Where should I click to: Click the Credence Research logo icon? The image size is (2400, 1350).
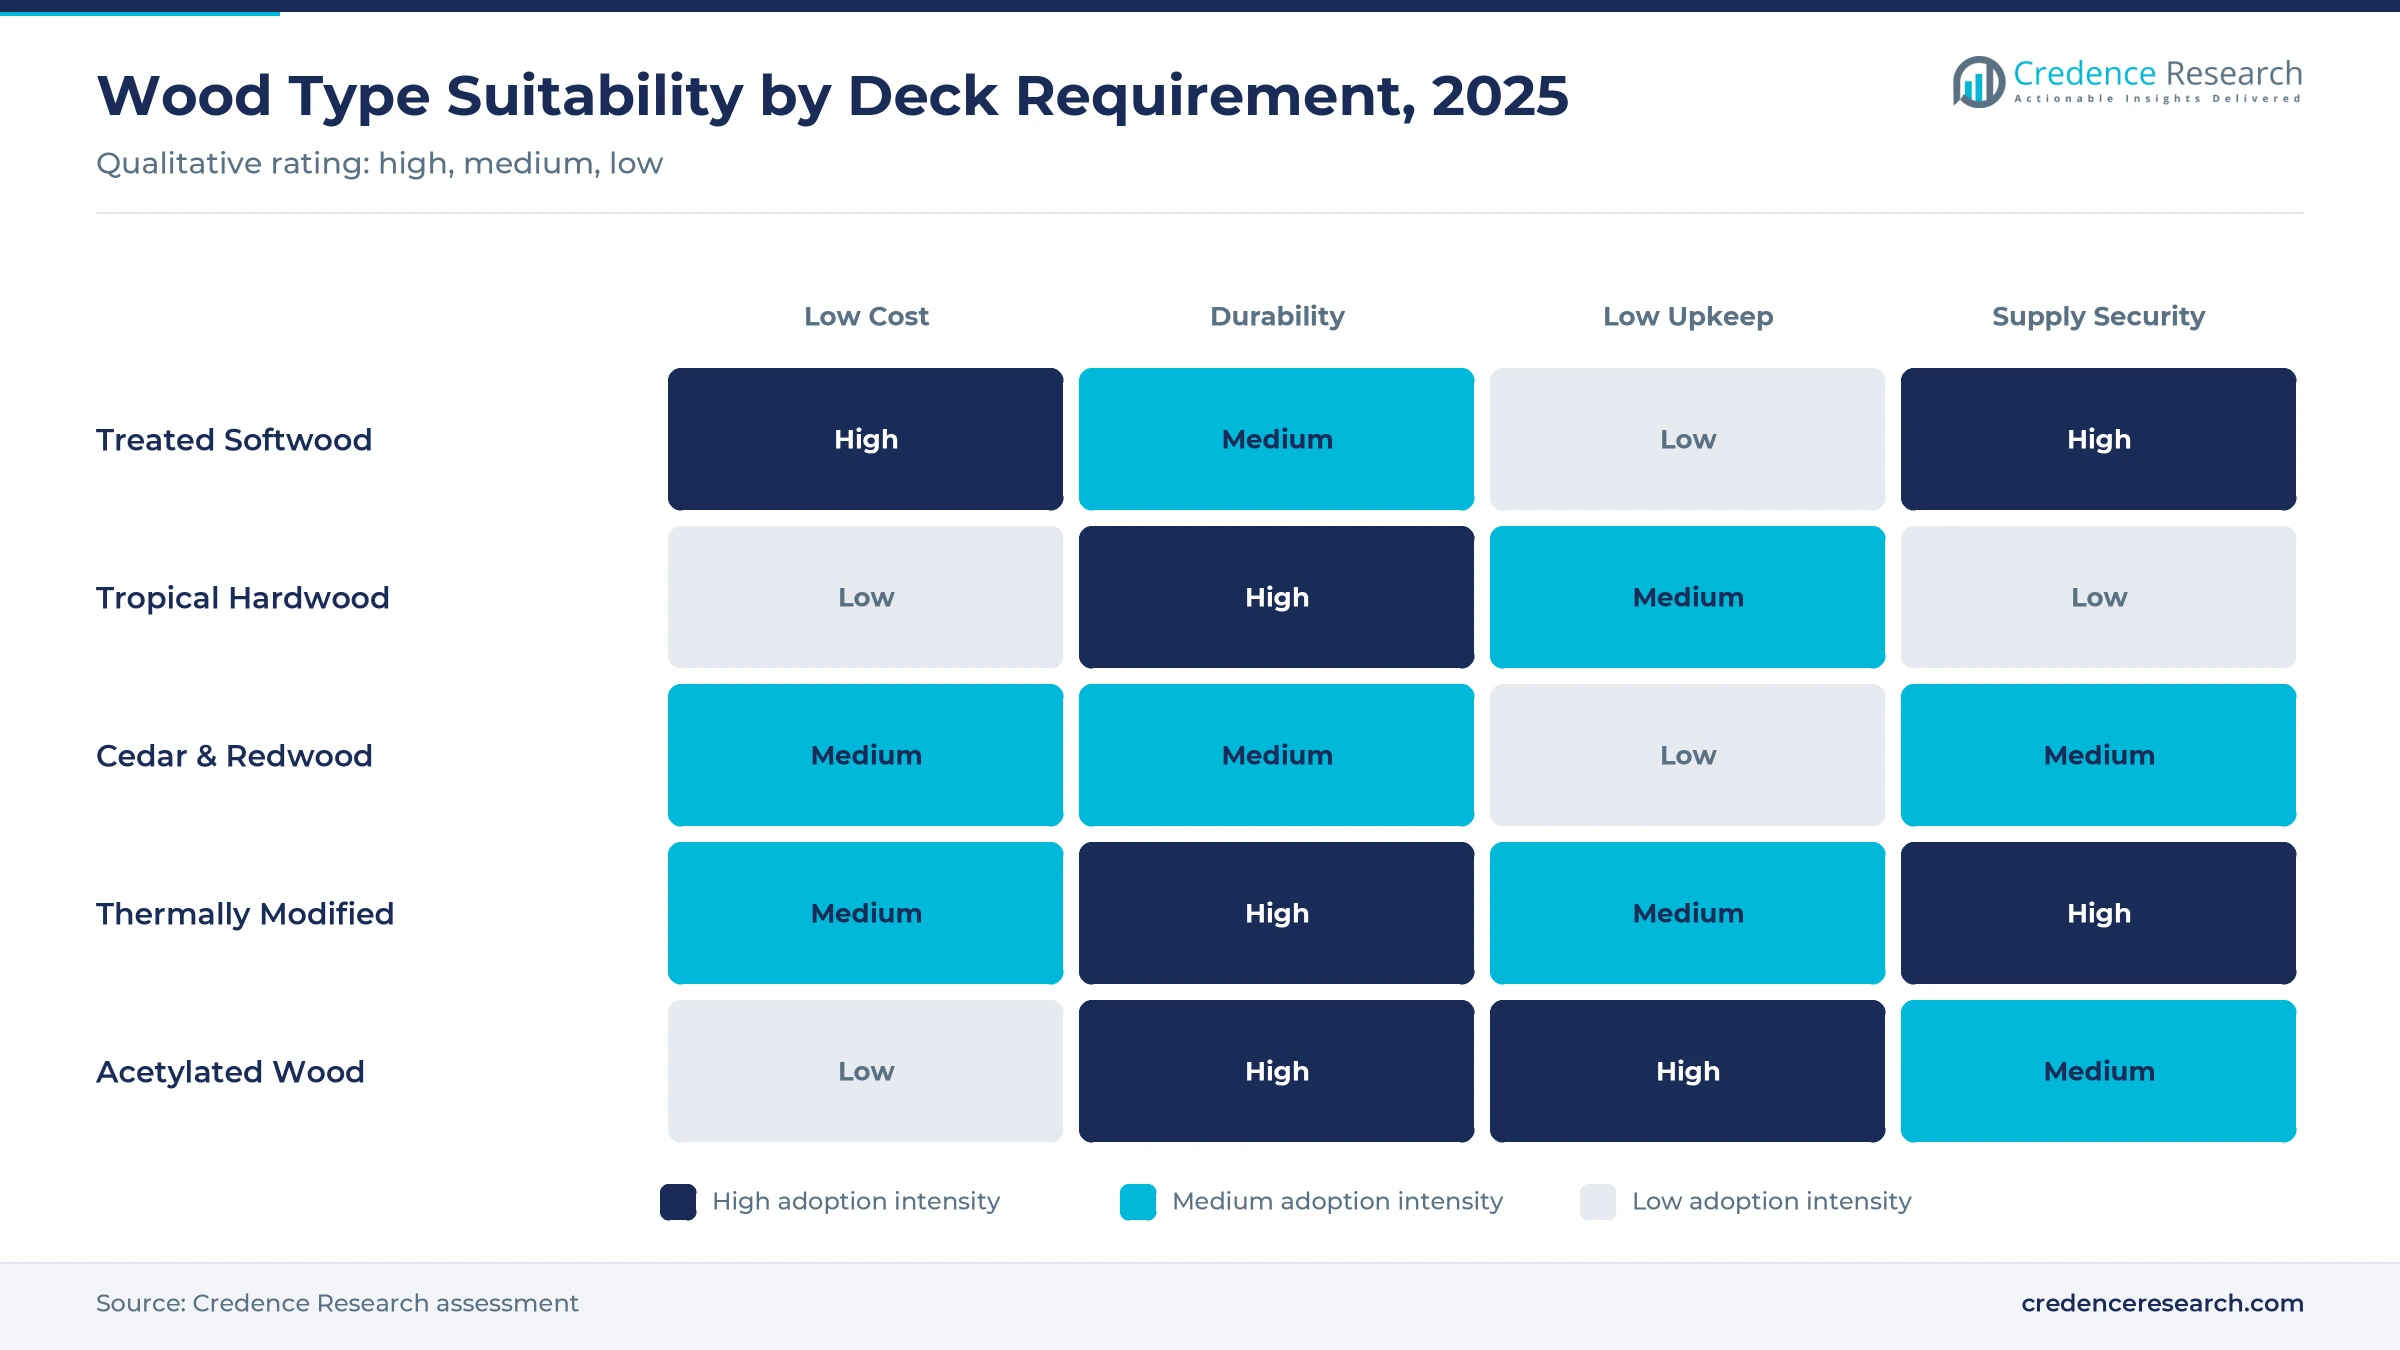point(1979,82)
